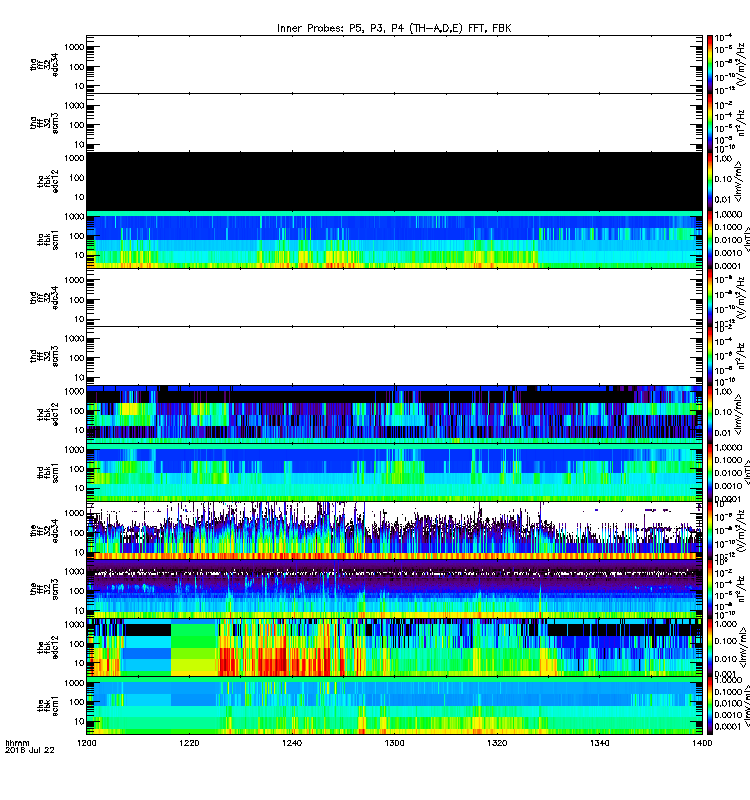This screenshot has width=750, height=800.
Task: Click inside the thd fbk edc12 spectrogram
Action: point(394,414)
